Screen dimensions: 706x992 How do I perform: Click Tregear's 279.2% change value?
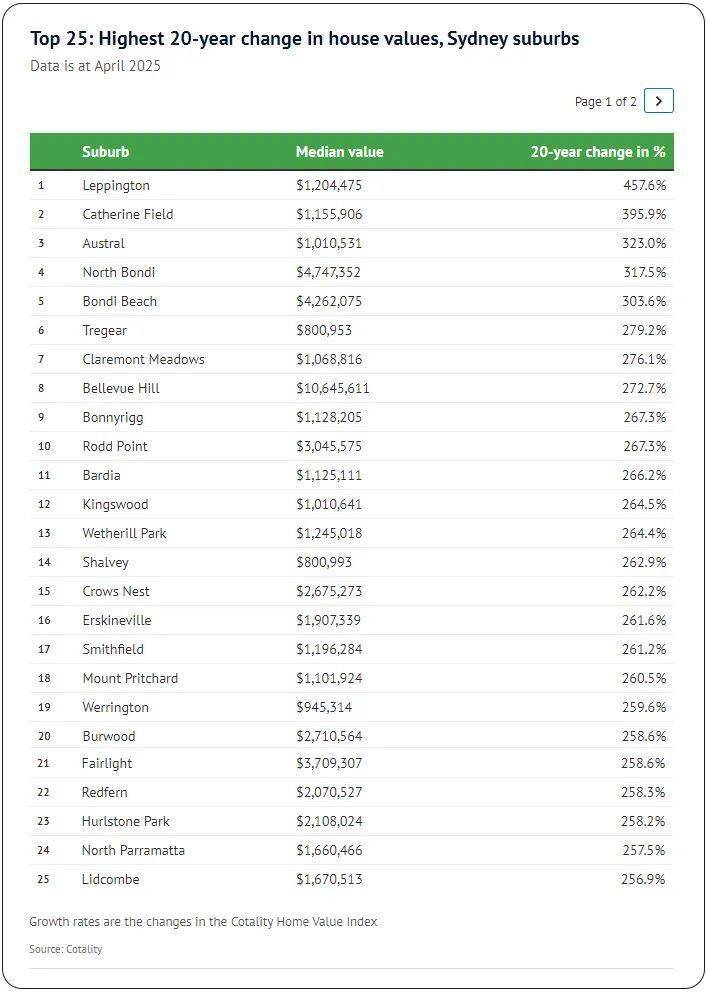642,330
